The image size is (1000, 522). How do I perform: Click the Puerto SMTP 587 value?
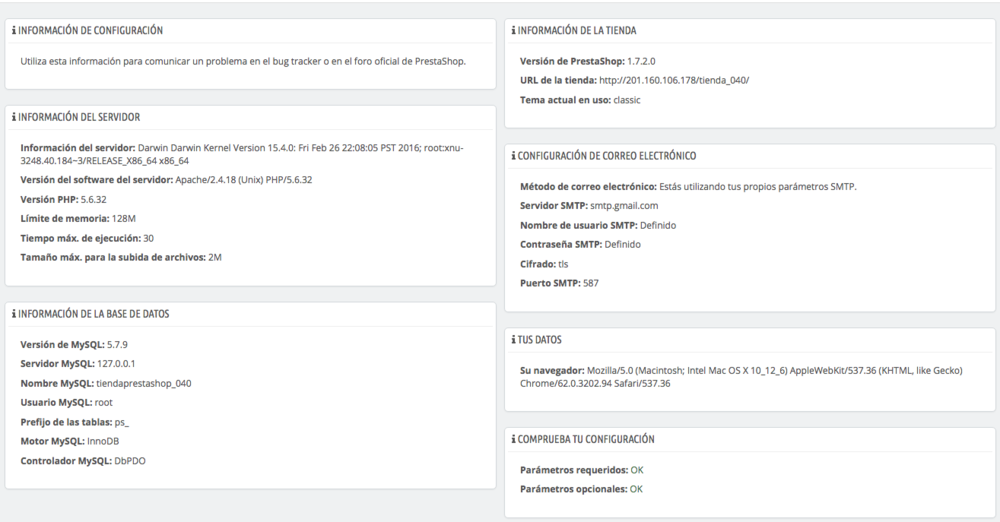(591, 283)
